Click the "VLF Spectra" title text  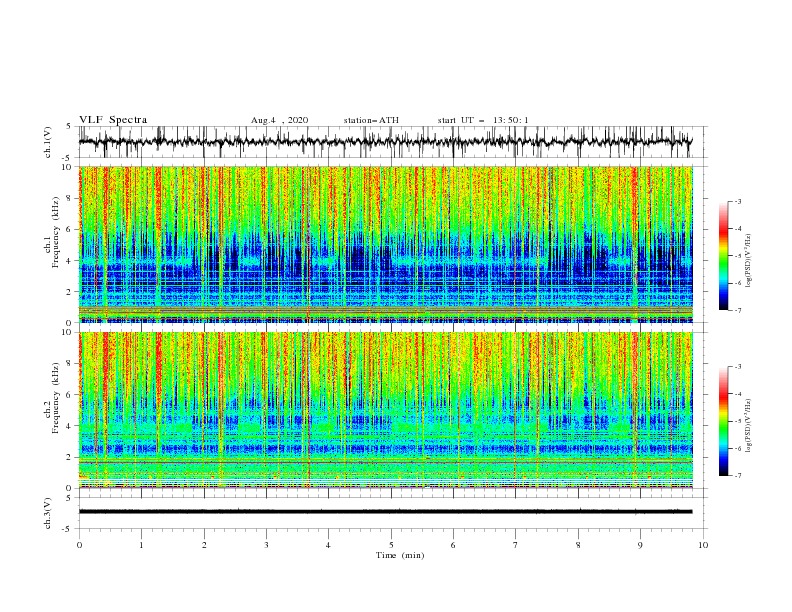(x=113, y=120)
